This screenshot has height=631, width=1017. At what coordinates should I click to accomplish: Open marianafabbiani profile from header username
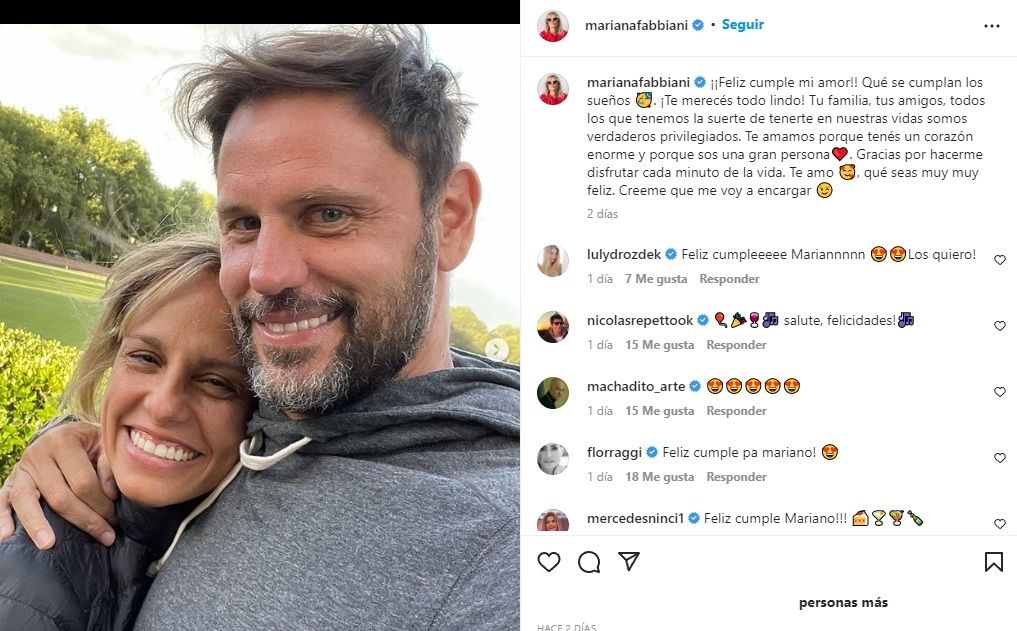click(x=636, y=25)
